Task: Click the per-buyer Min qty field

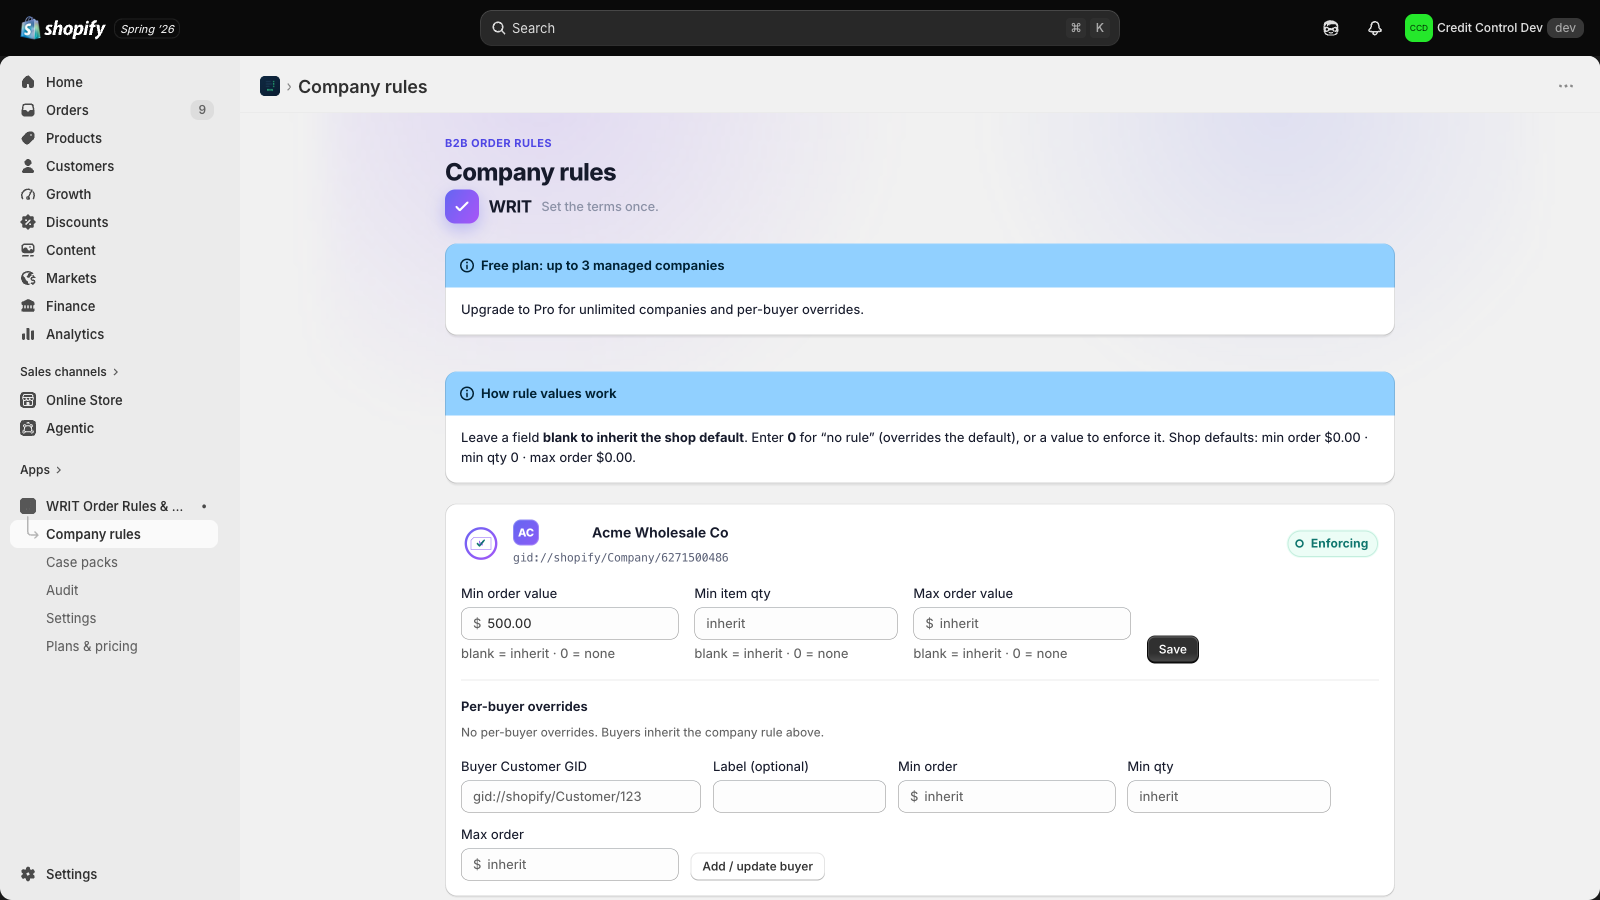Action: pyautogui.click(x=1229, y=796)
